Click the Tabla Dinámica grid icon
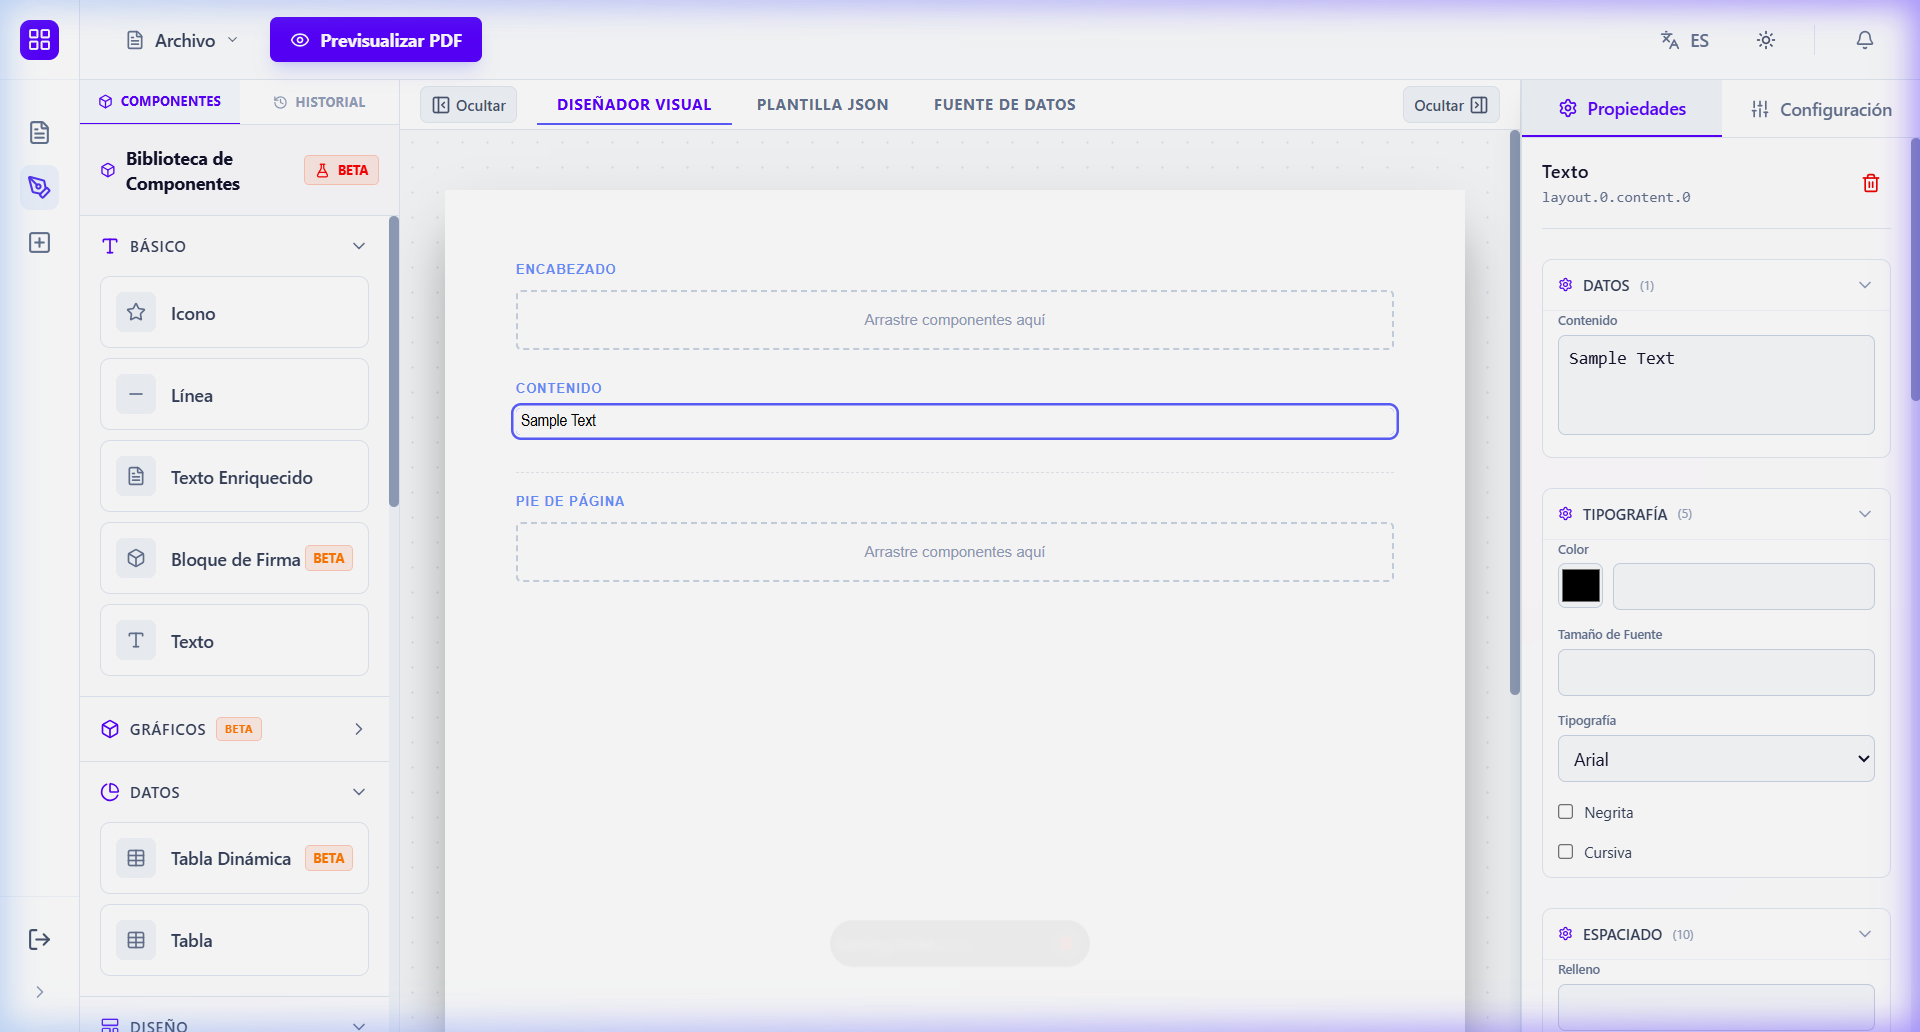The image size is (1920, 1032). point(136,858)
